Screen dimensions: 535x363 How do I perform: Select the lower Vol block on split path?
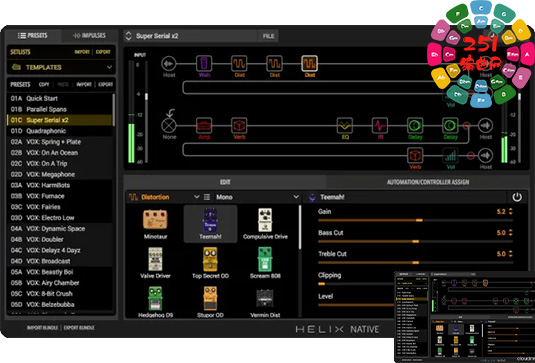coord(450,156)
